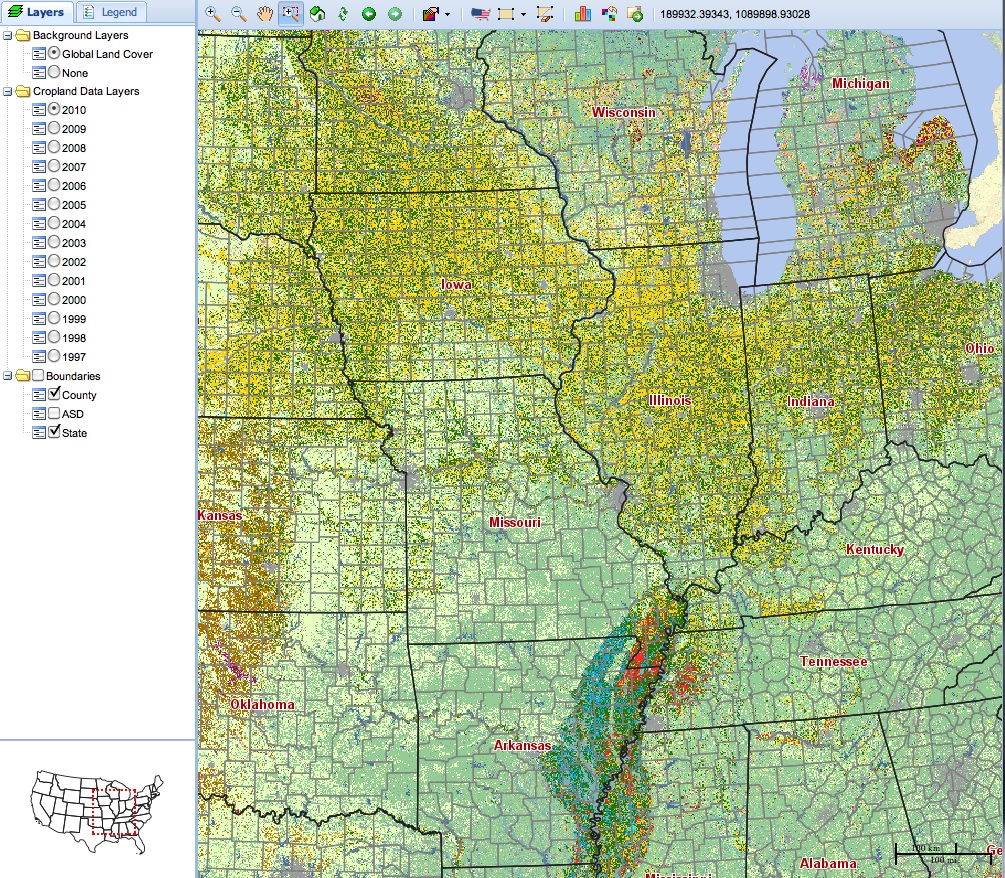Click the layer icon beside 2007
The width and height of the screenshot is (1005, 878).
tap(38, 167)
